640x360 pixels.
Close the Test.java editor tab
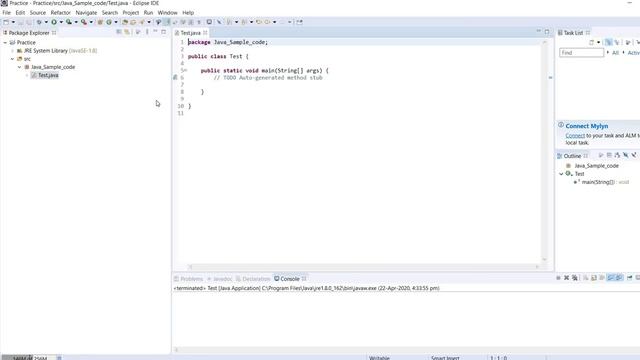pyautogui.click(x=205, y=33)
